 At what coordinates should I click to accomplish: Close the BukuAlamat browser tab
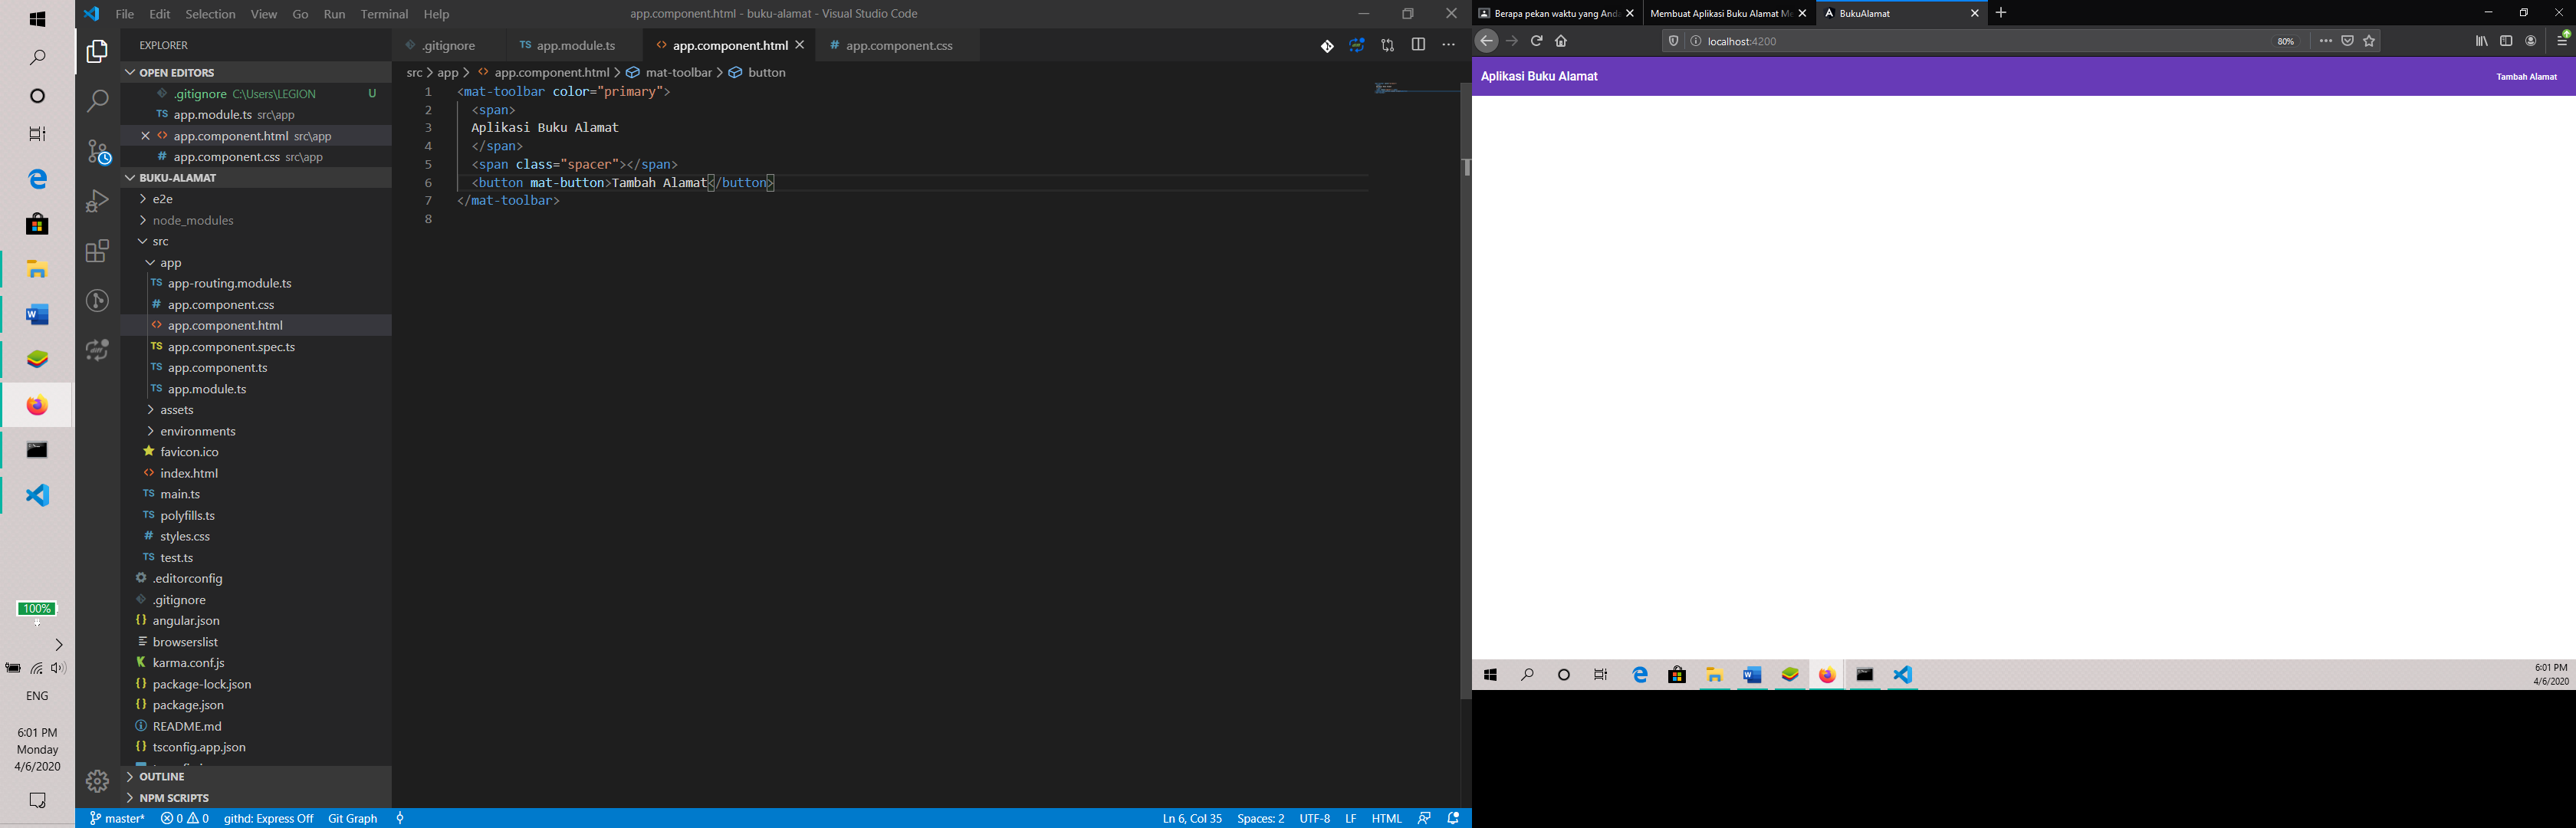pos(1975,13)
